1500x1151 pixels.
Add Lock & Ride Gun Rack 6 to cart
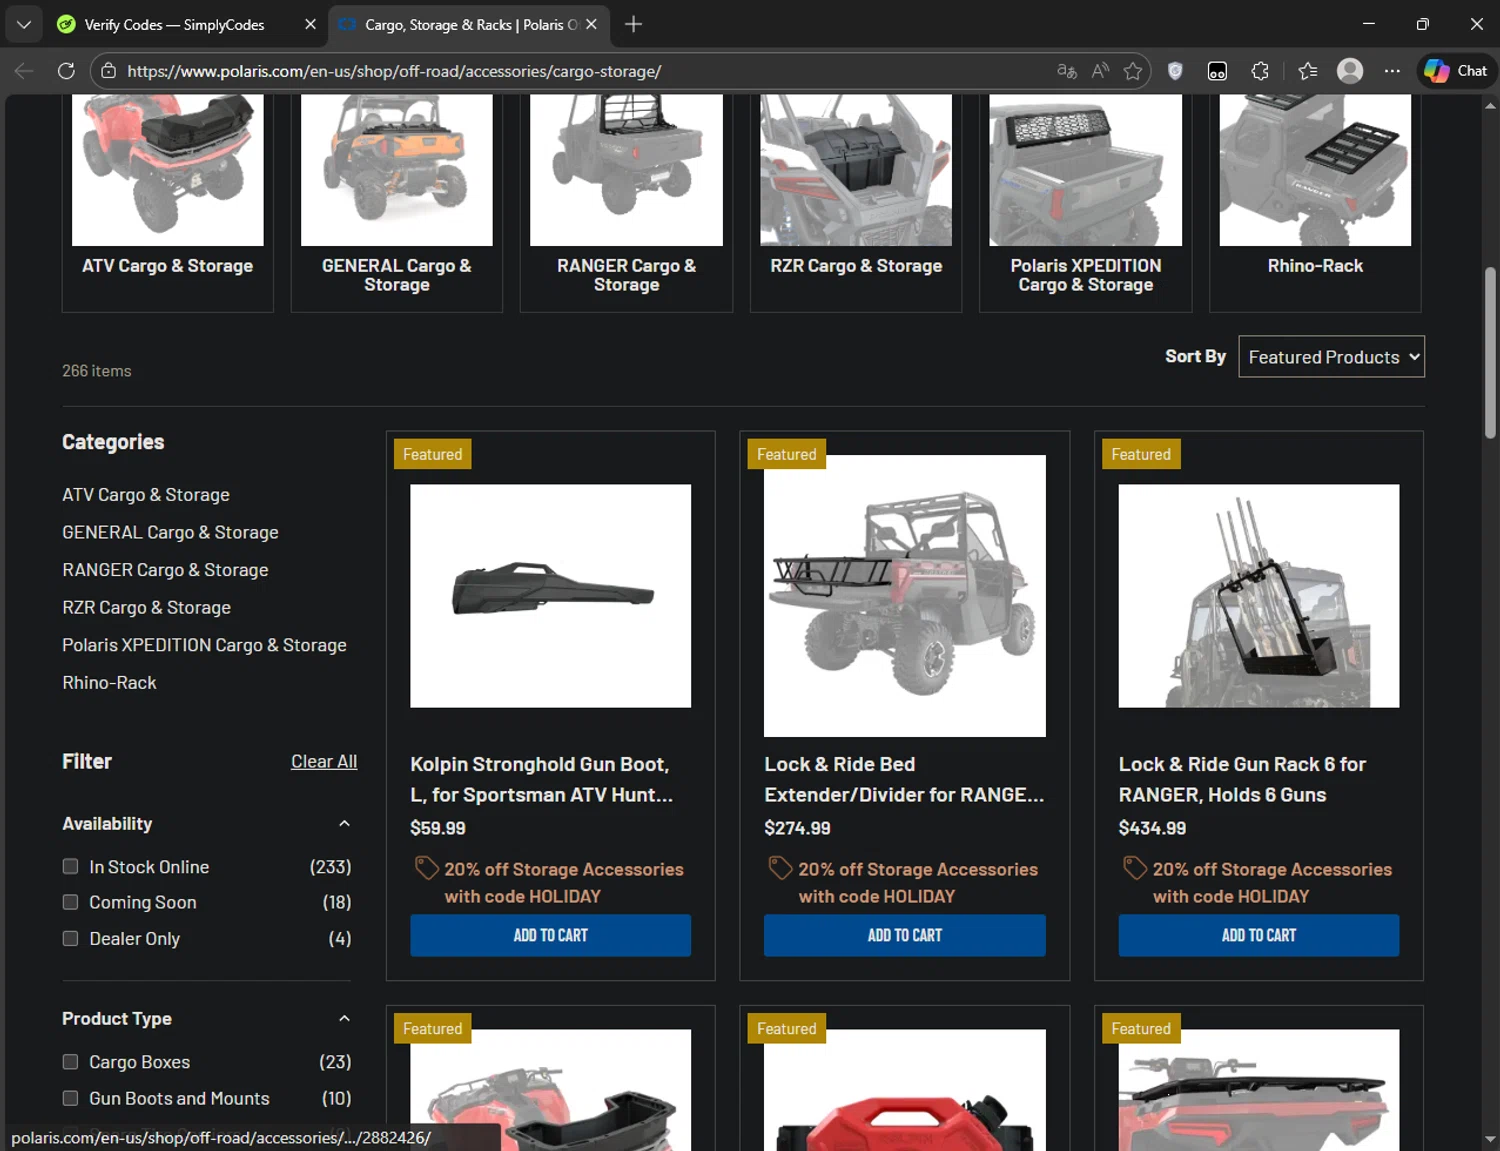click(x=1258, y=935)
